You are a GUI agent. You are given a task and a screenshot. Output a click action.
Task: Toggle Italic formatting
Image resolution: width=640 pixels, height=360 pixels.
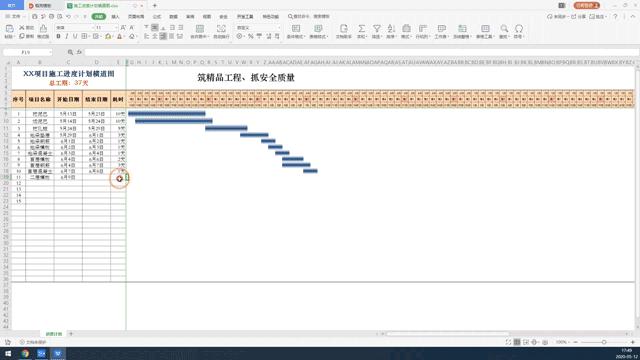pyautogui.click(x=67, y=36)
